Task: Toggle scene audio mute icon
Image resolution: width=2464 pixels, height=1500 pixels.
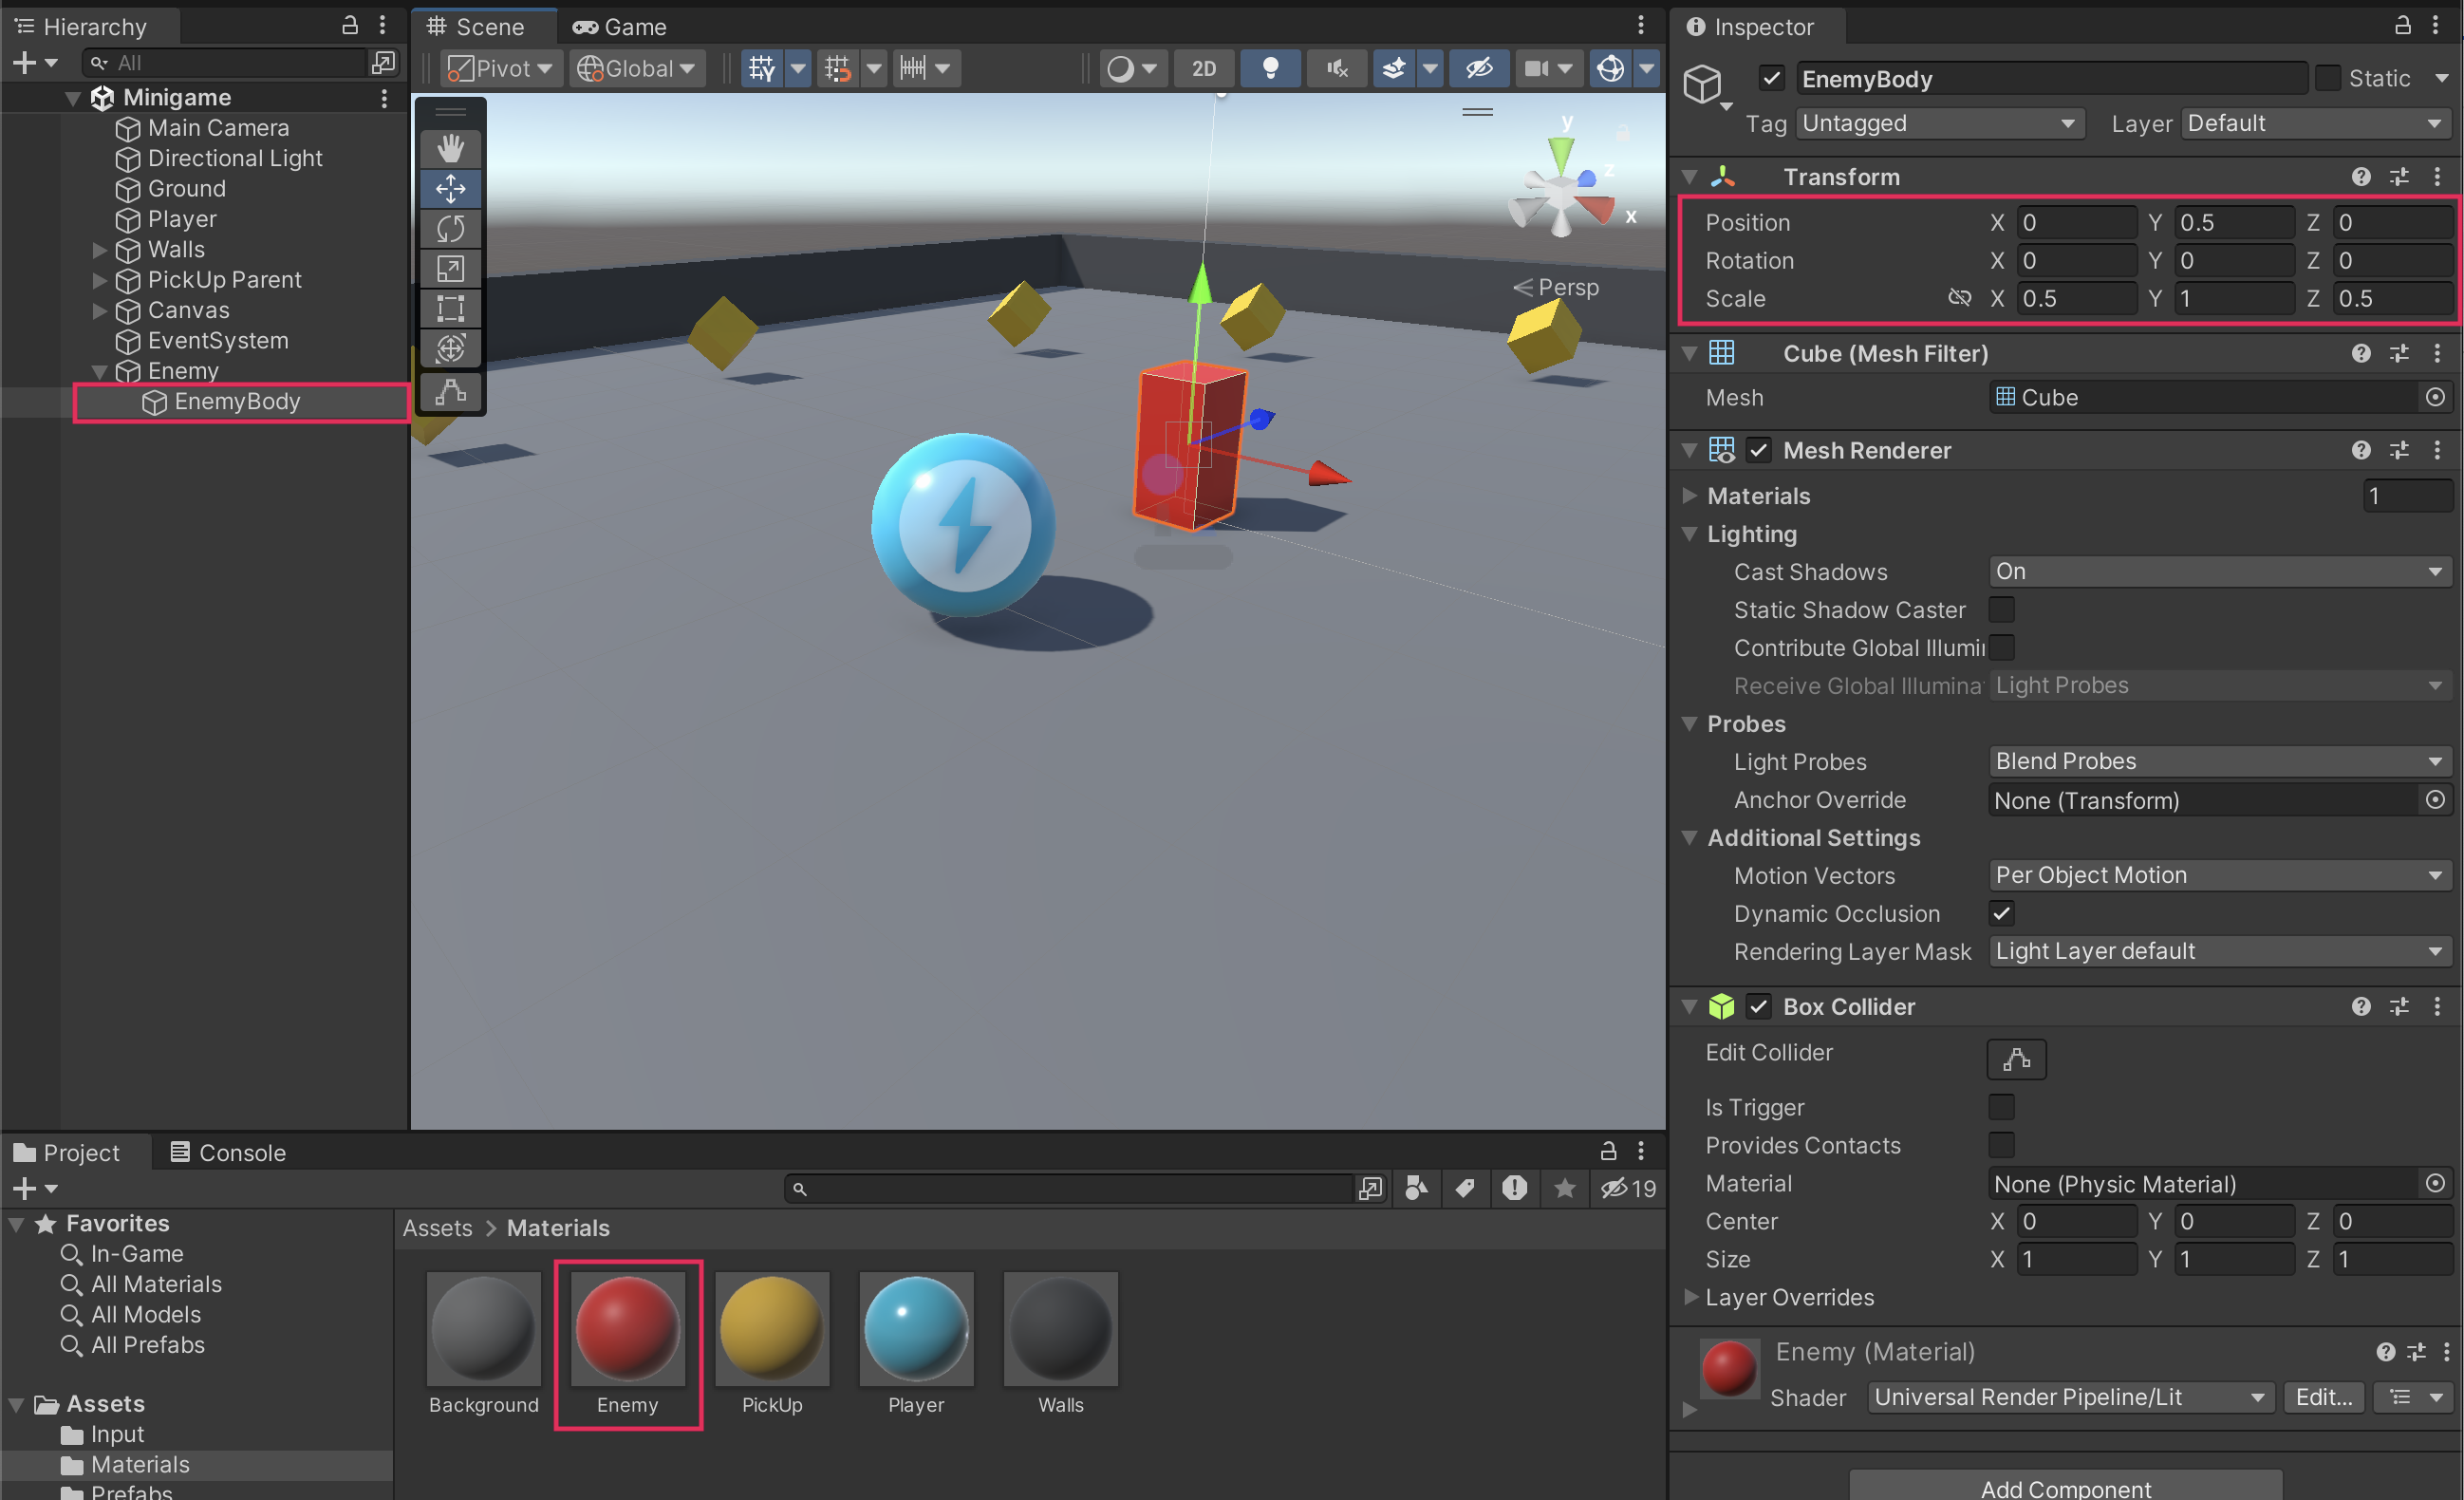Action: [x=1337, y=68]
